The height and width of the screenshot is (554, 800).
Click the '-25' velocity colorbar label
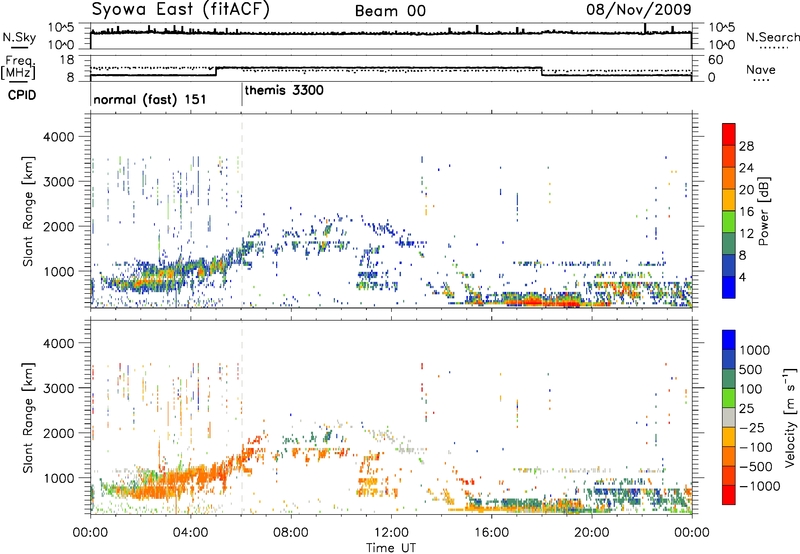click(x=751, y=427)
